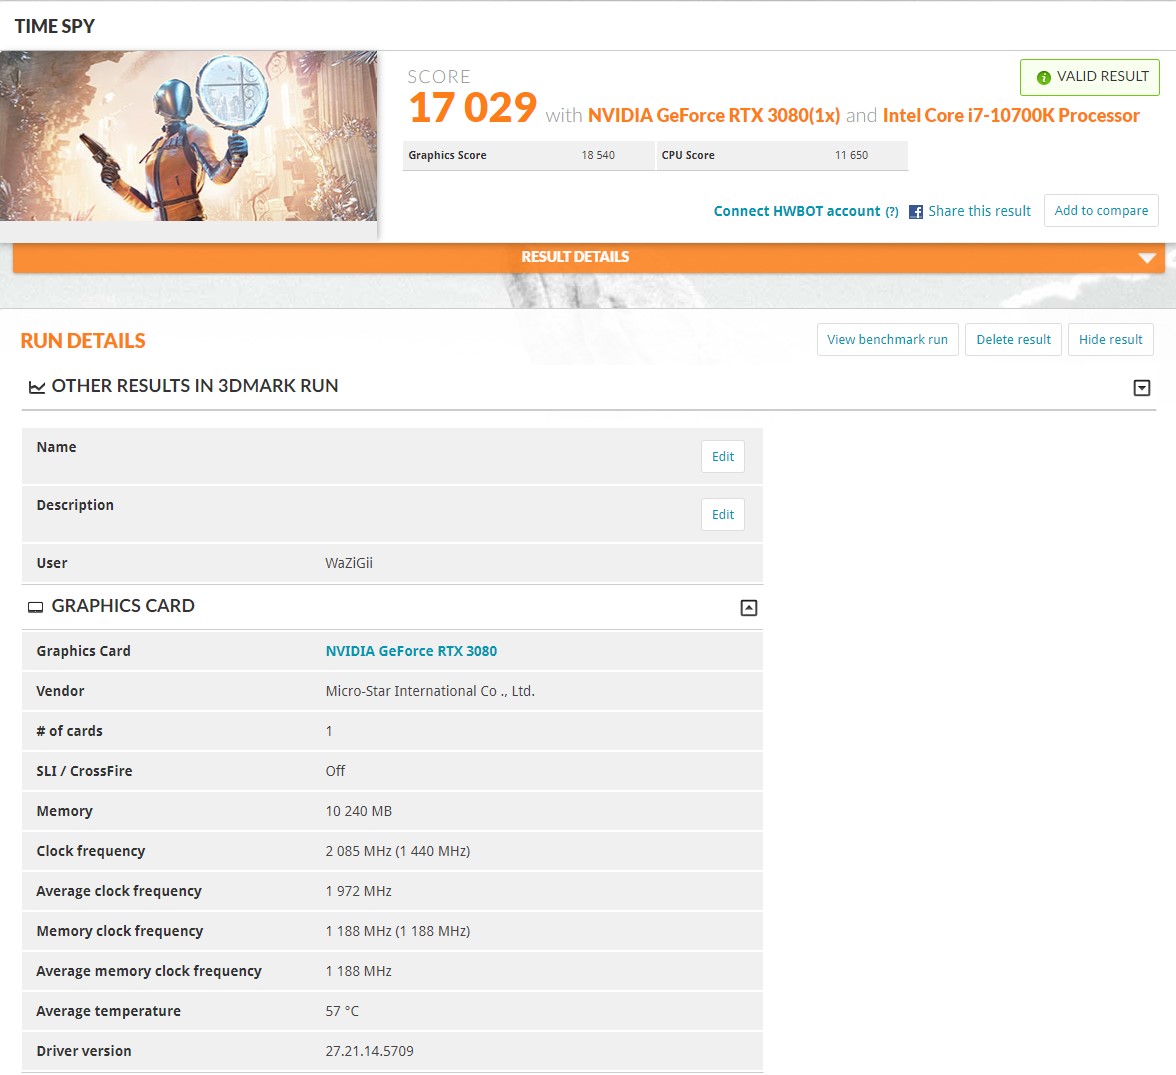Click Average memory clock frequency 1 188 MHz value
Screen dimensions: 1176x1075
pos(358,971)
